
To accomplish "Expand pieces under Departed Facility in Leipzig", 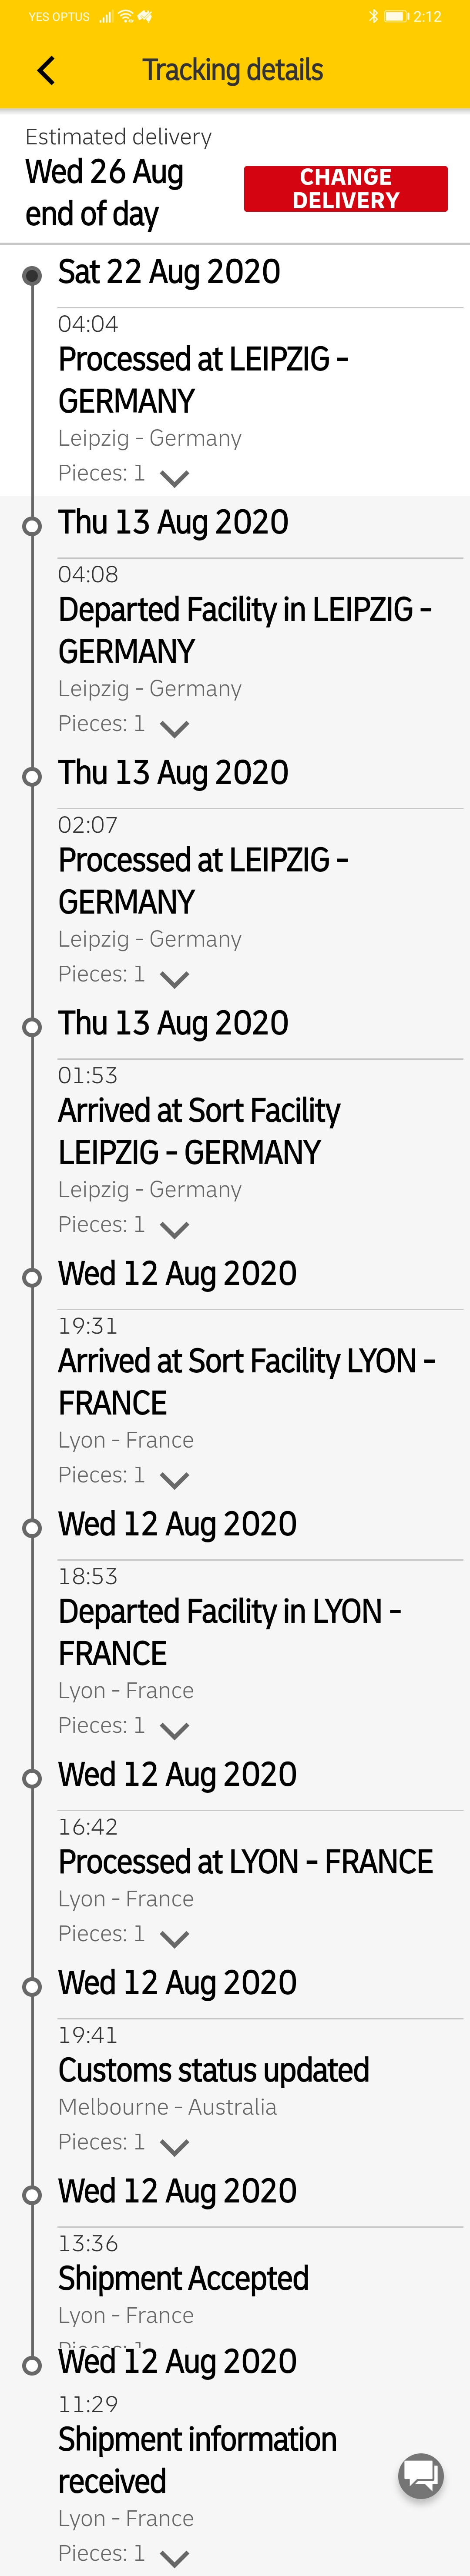I will [x=175, y=728].
